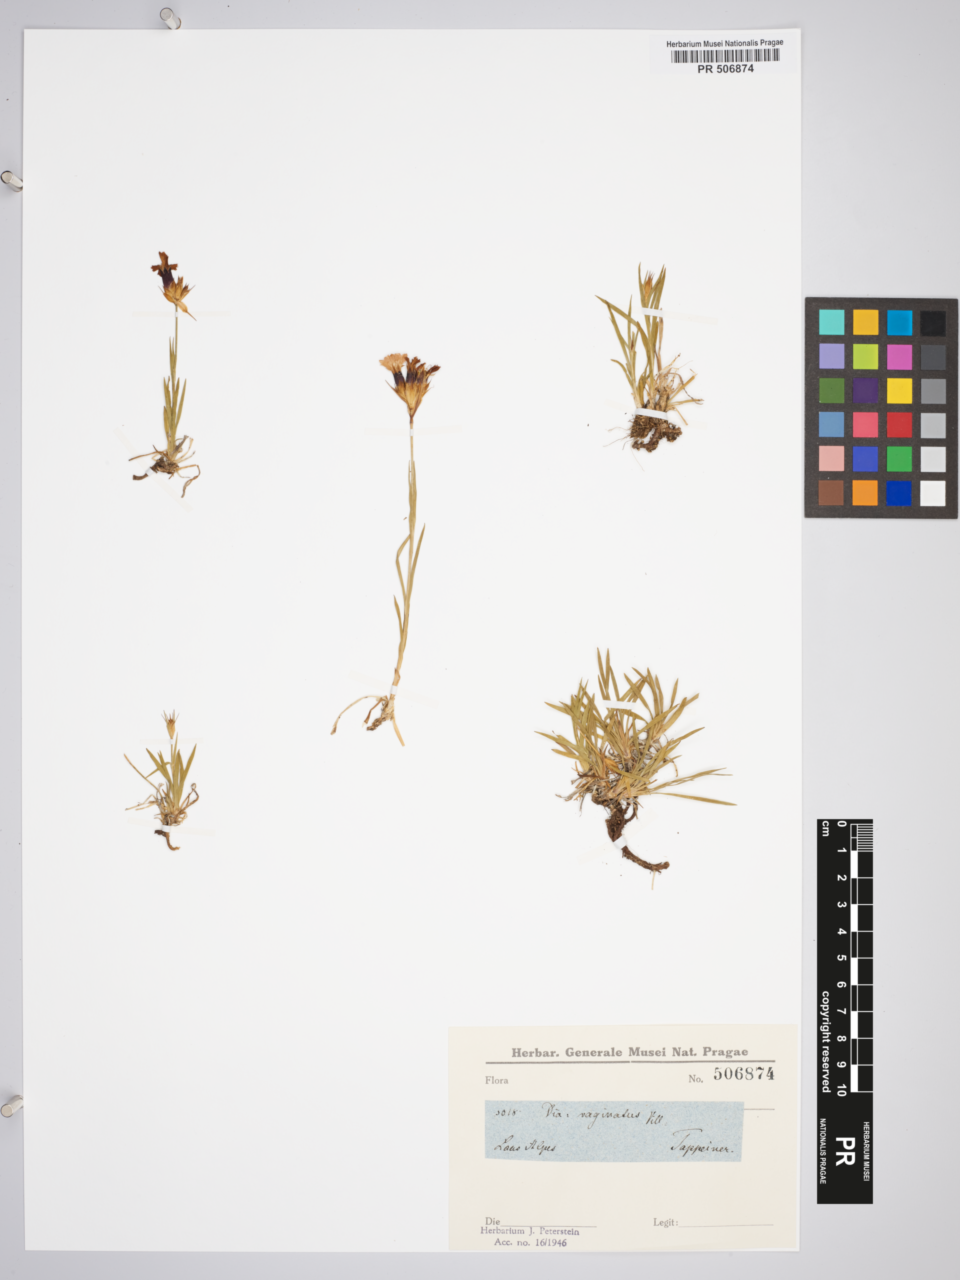Click the barcode on the top label

(725, 56)
